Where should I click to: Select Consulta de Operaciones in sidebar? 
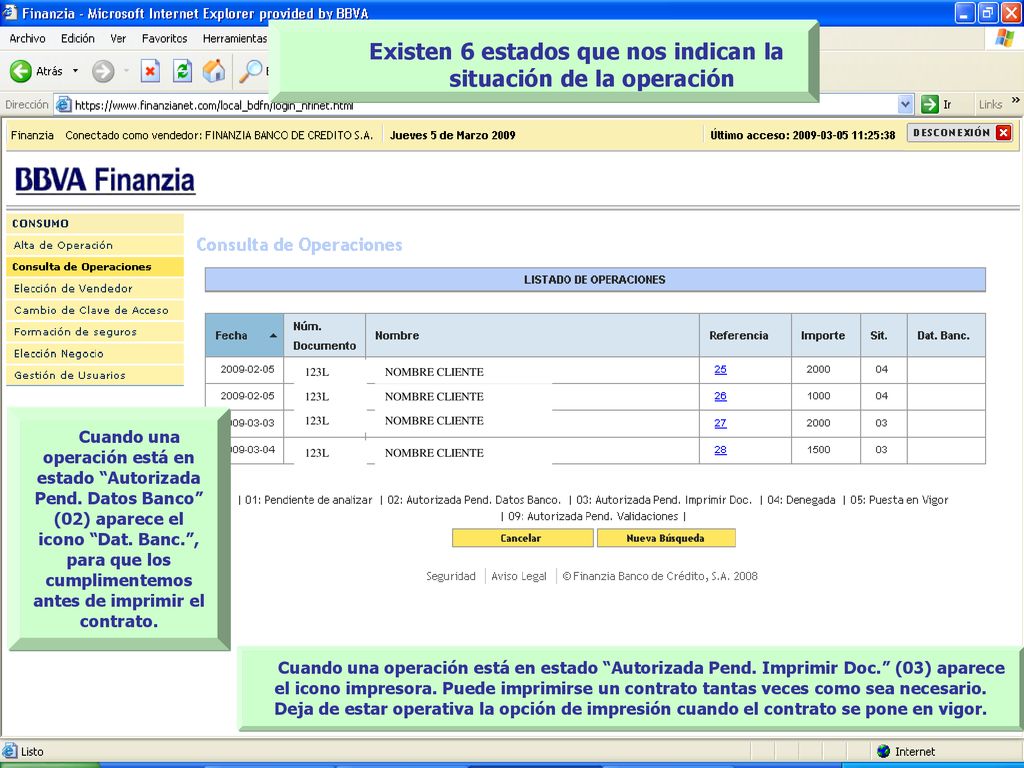pos(95,267)
